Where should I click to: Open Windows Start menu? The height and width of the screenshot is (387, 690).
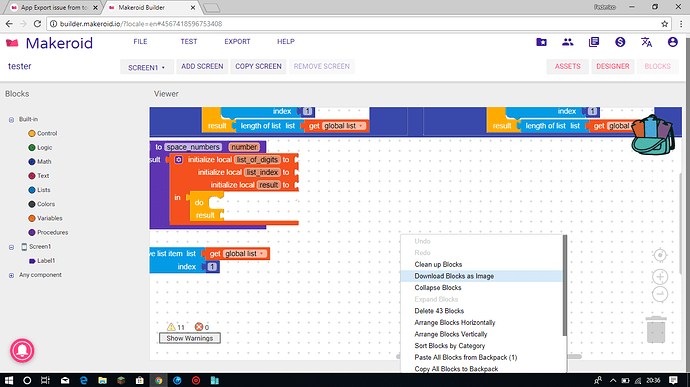pos(9,380)
